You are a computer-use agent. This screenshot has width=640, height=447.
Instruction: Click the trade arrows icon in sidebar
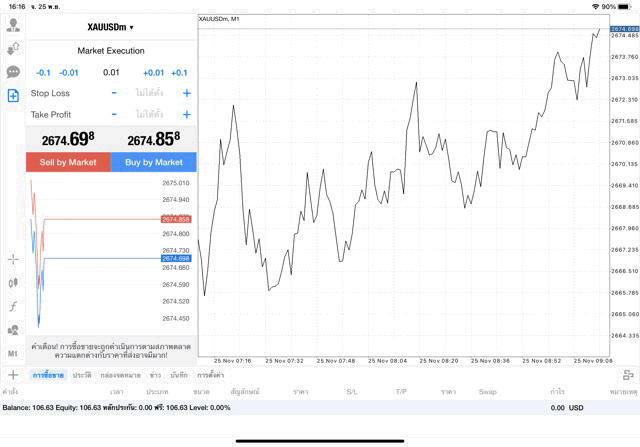(x=13, y=48)
